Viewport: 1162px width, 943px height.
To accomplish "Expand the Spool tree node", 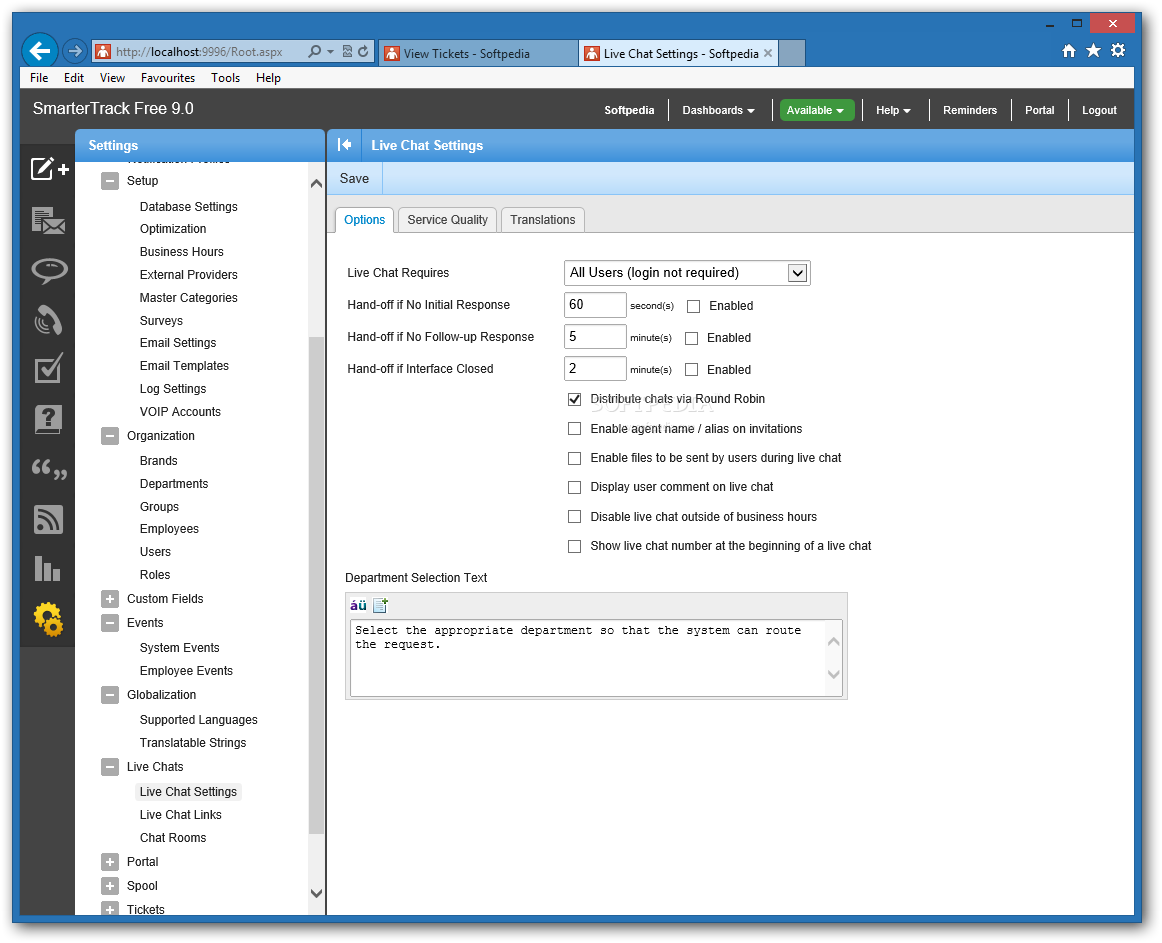I will (x=110, y=886).
